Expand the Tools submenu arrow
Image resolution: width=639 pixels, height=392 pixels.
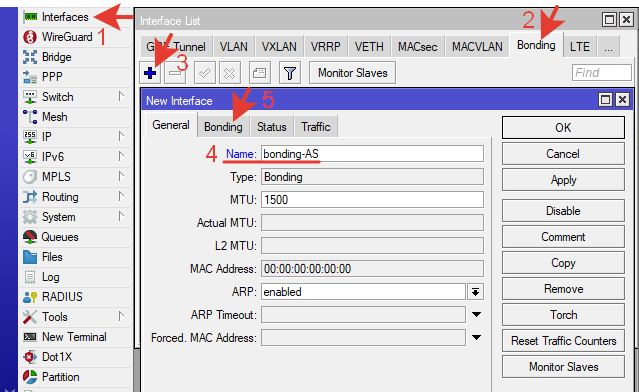point(121,316)
